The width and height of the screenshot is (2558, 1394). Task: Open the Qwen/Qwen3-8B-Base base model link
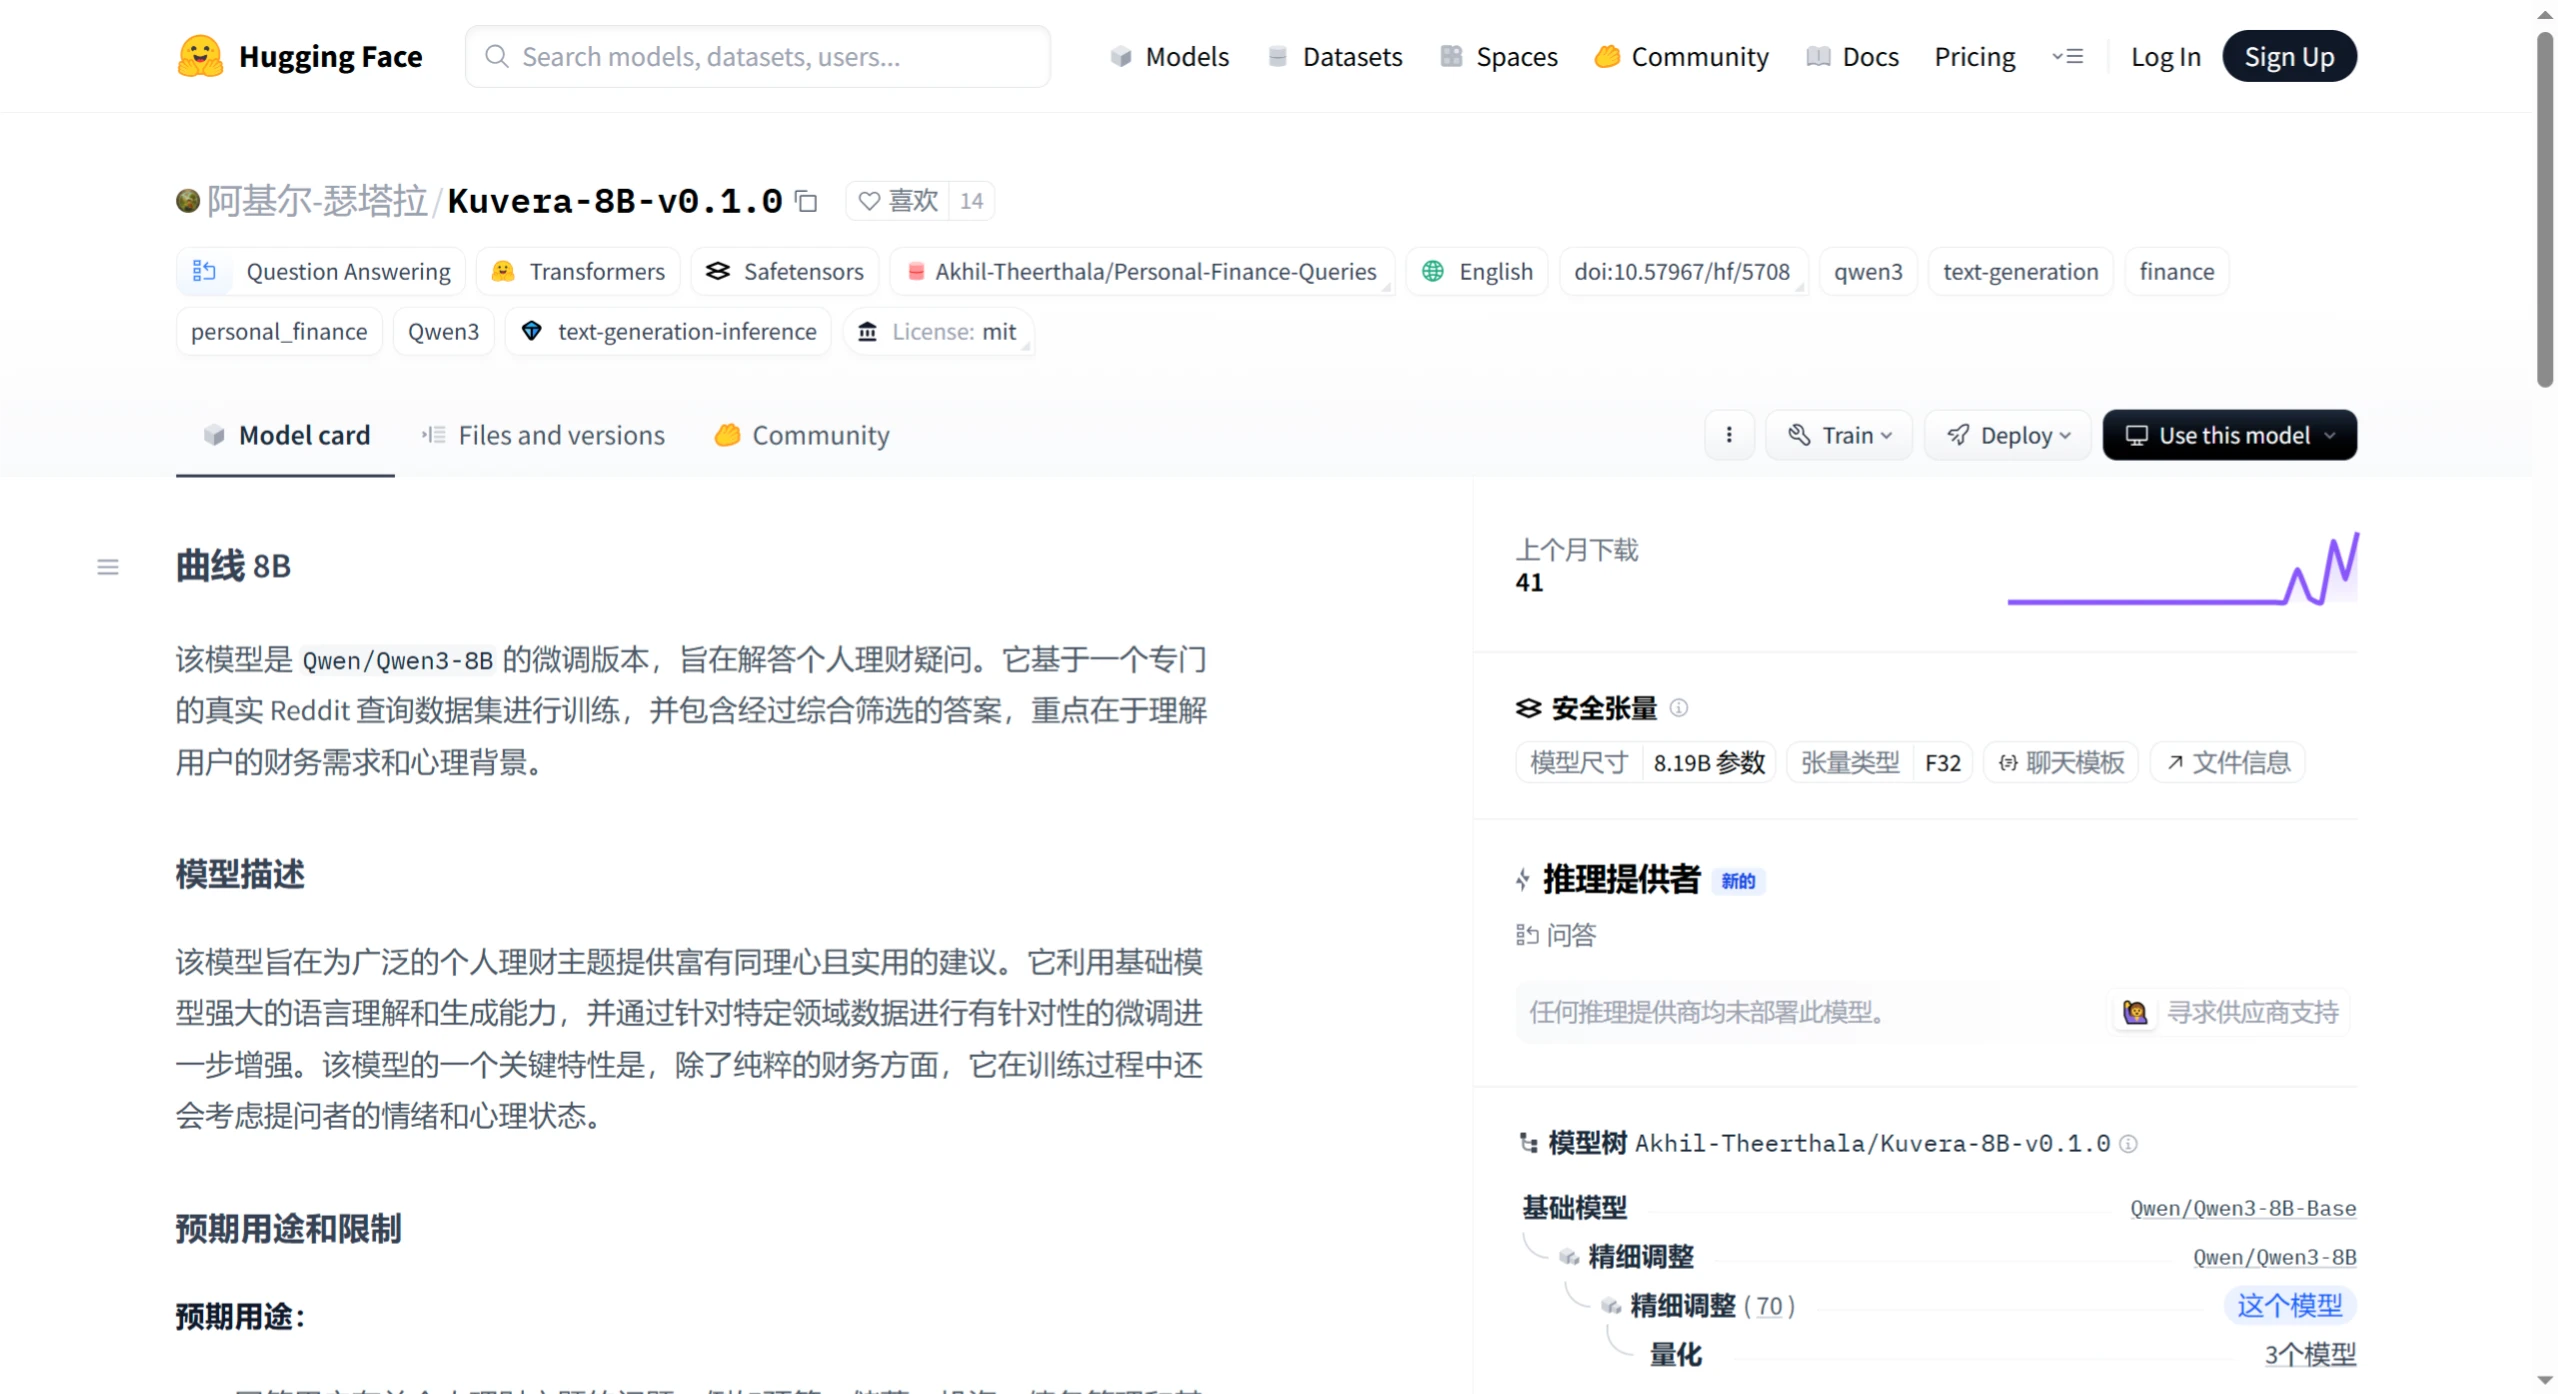[x=2242, y=1208]
